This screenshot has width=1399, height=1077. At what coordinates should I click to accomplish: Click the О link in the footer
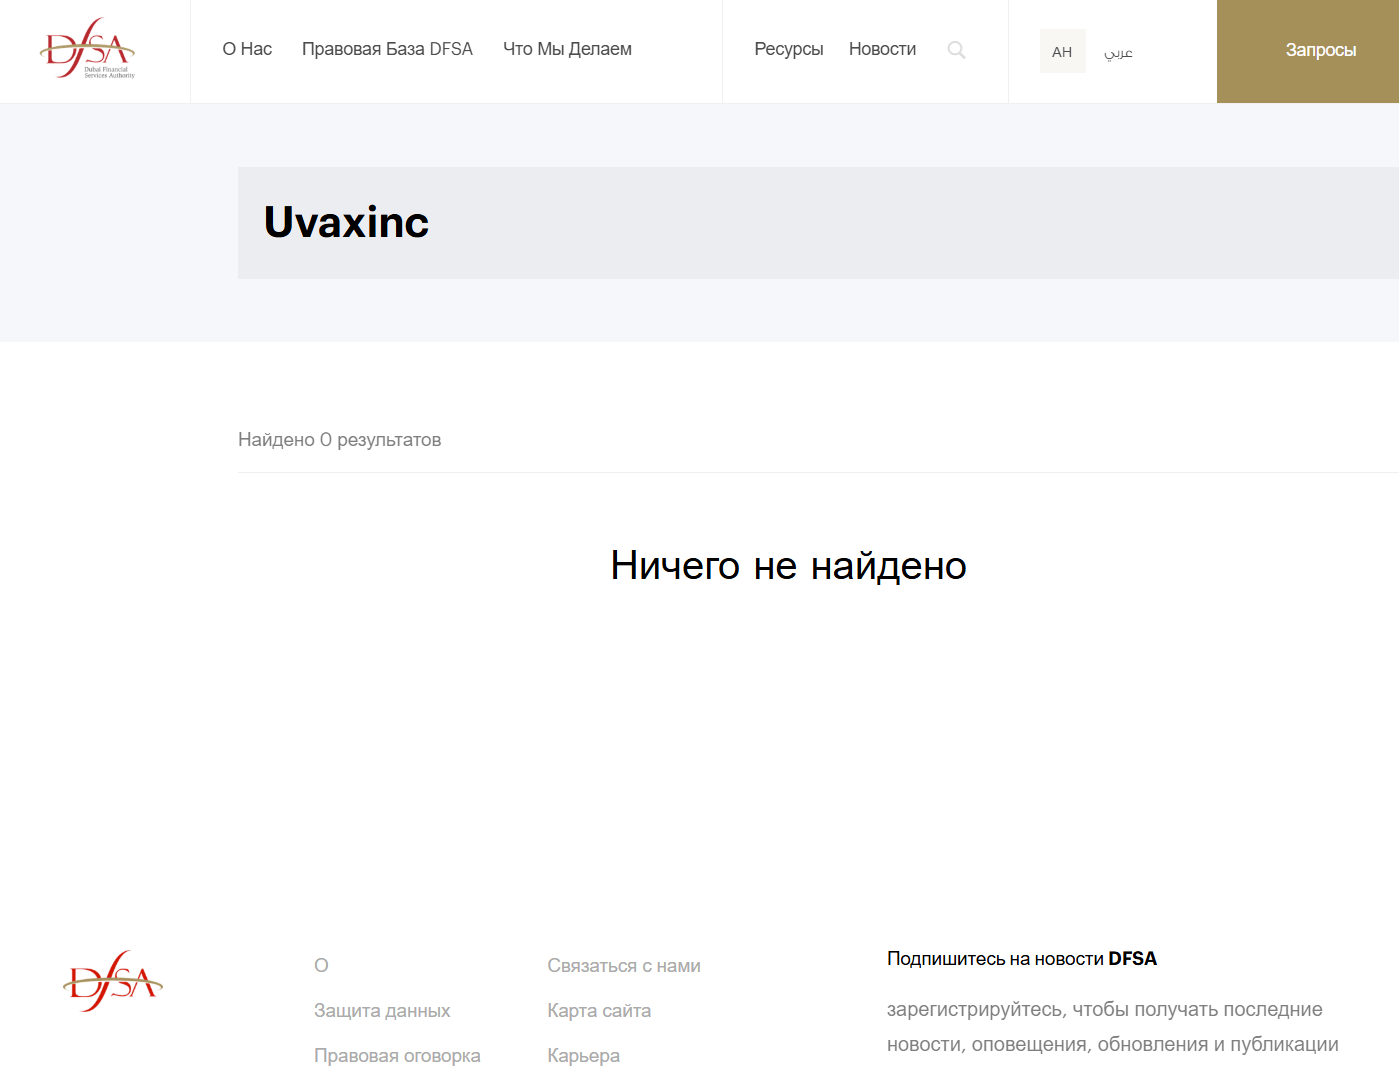[320, 966]
